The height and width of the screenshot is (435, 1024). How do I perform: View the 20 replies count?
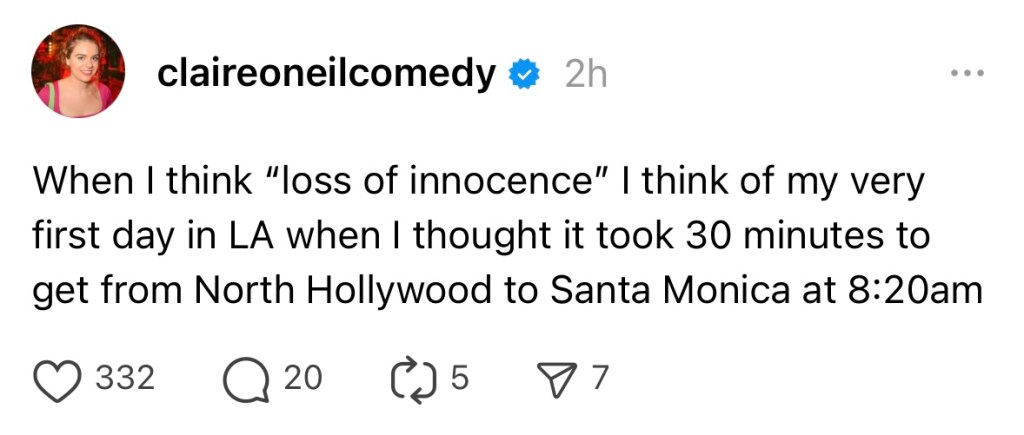(303, 378)
